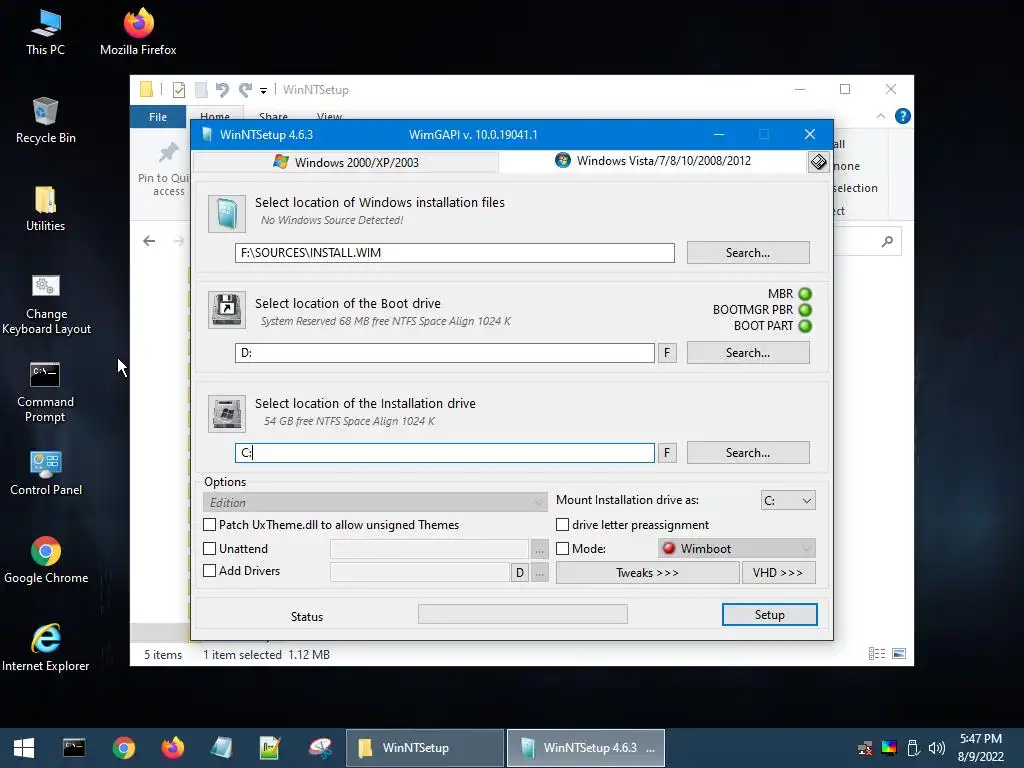Open the Tweaks >>> panel
1024x768 pixels.
[x=647, y=573]
